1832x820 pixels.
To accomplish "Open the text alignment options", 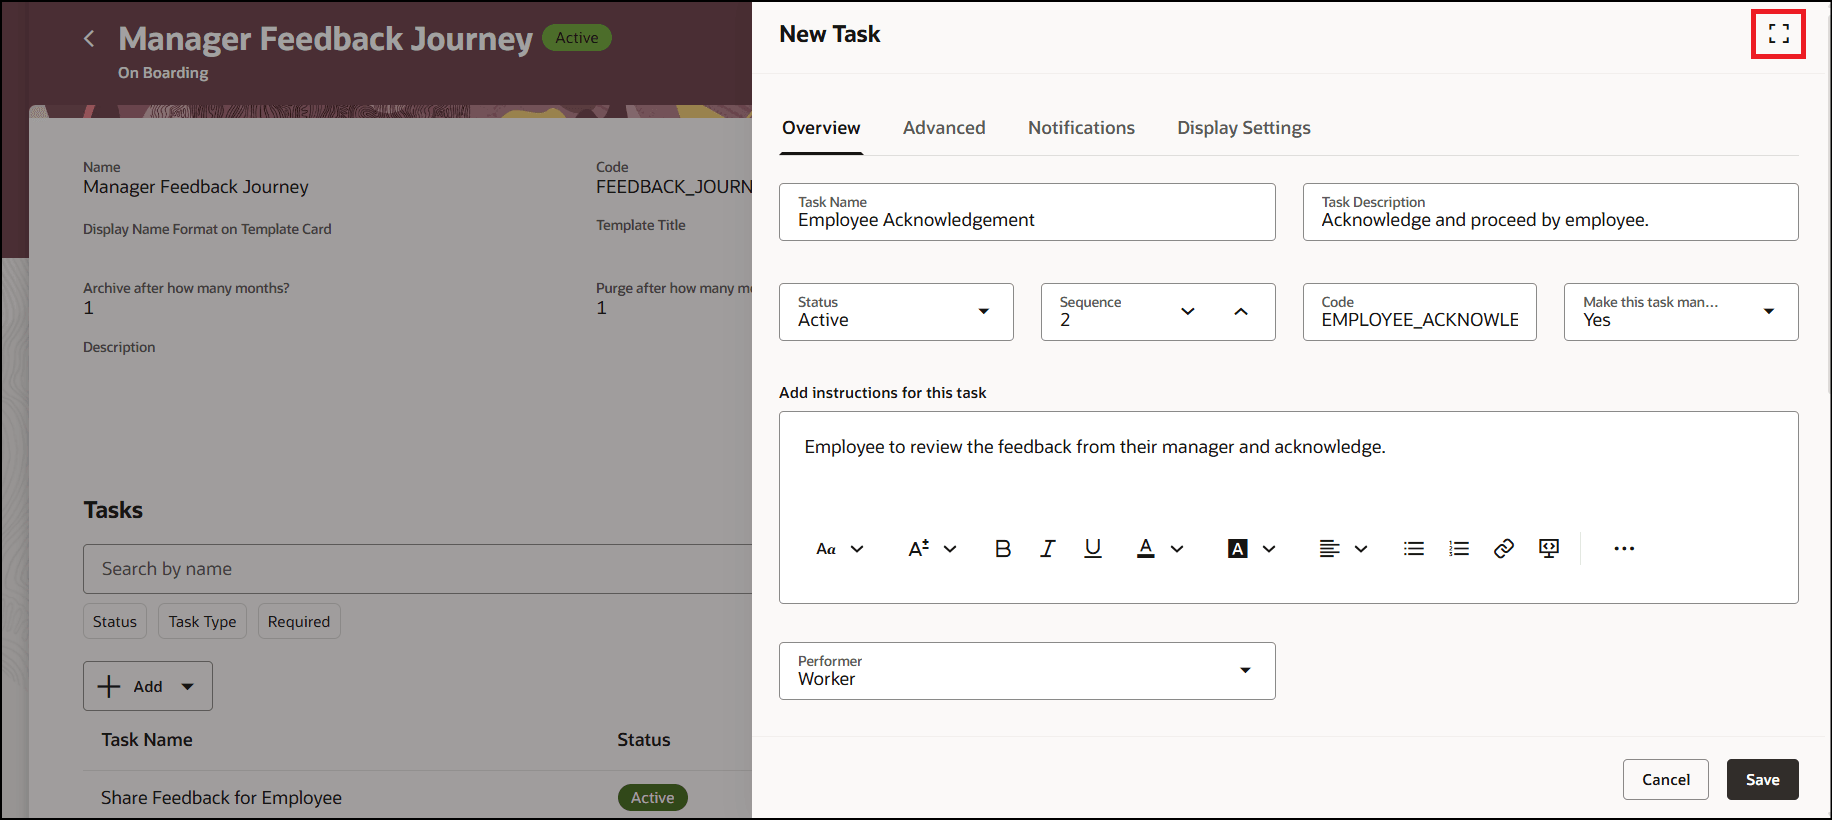I will pos(1343,548).
